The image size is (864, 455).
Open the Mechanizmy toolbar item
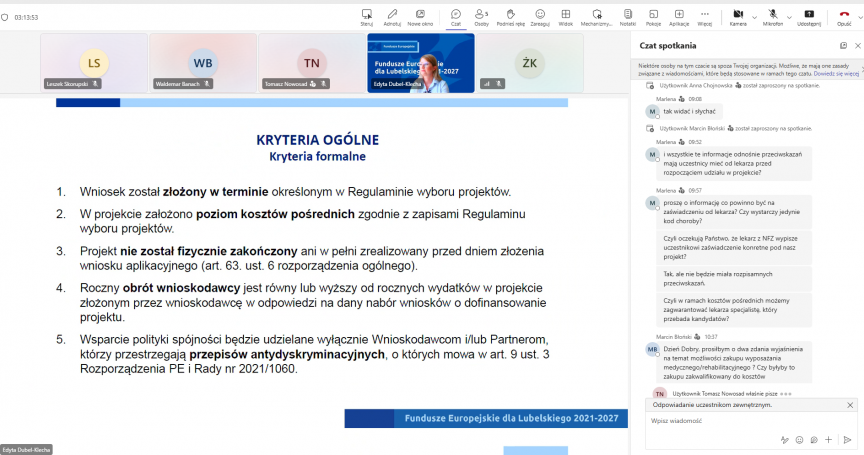(597, 17)
